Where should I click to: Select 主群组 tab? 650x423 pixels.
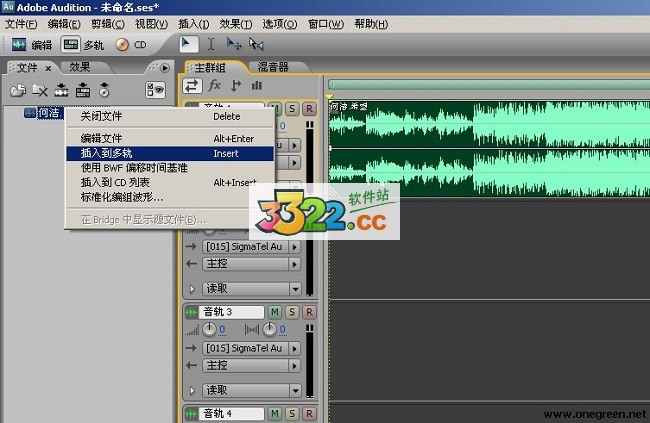(x=210, y=68)
